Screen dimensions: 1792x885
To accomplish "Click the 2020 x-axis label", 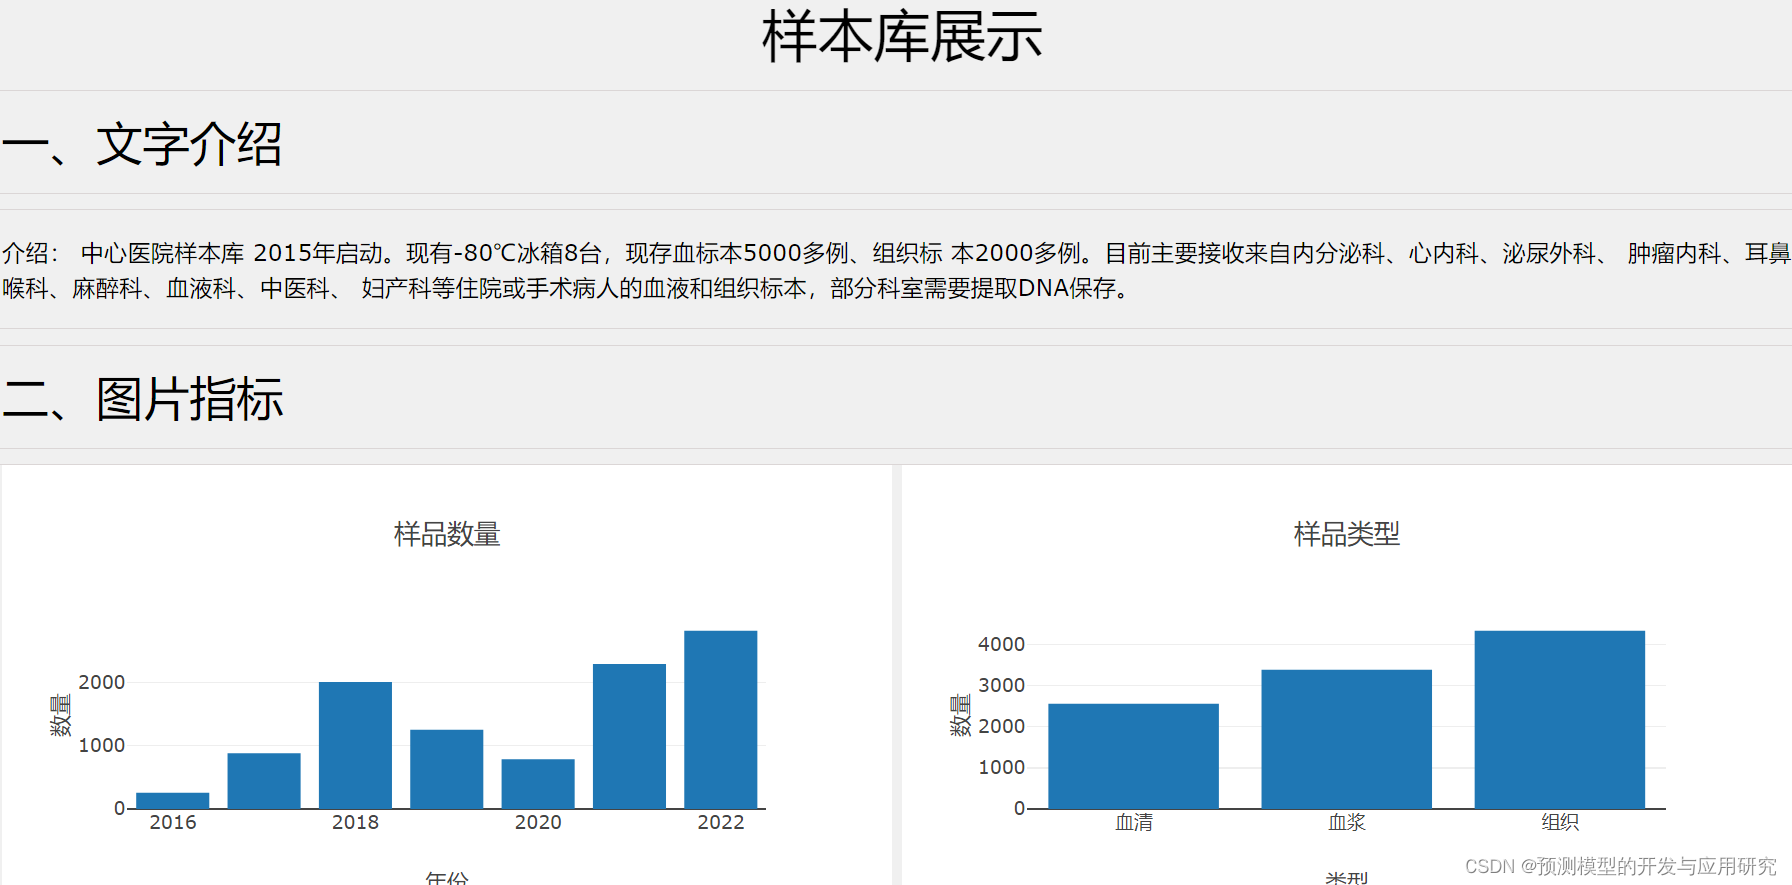I will (538, 822).
